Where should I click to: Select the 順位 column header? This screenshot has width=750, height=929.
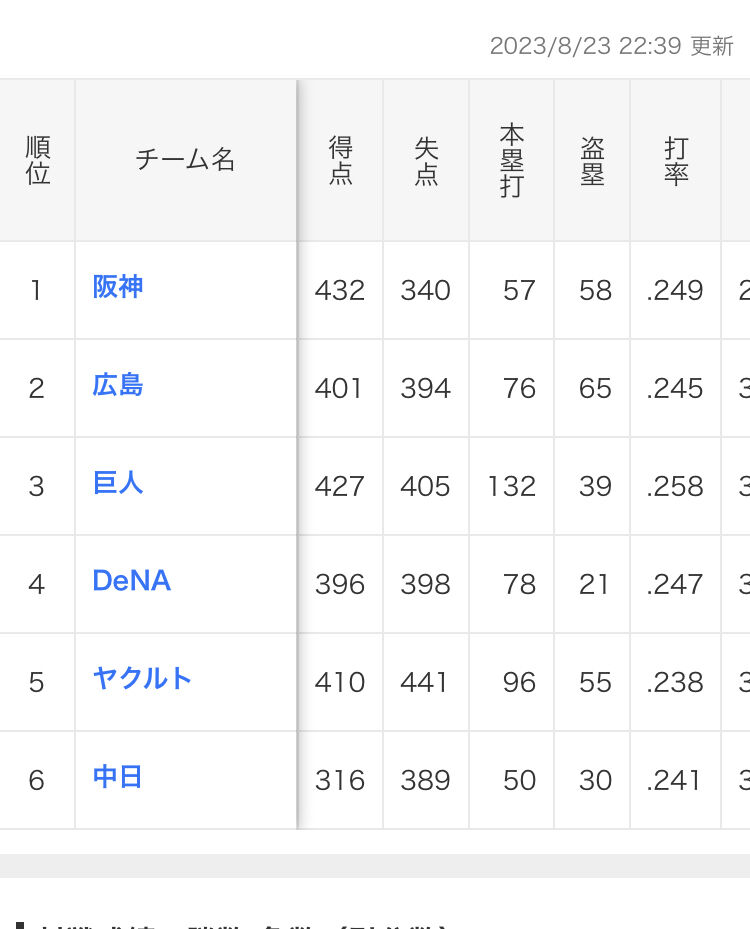(37, 160)
